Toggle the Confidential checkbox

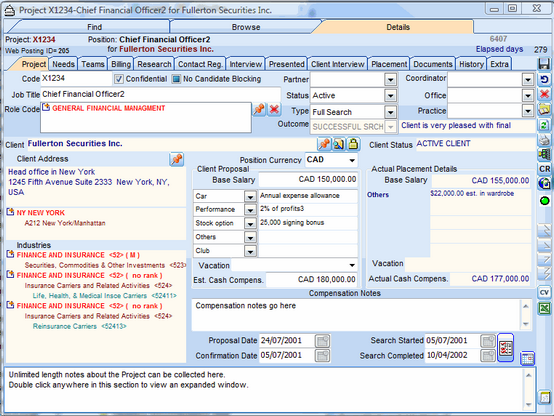[119, 79]
